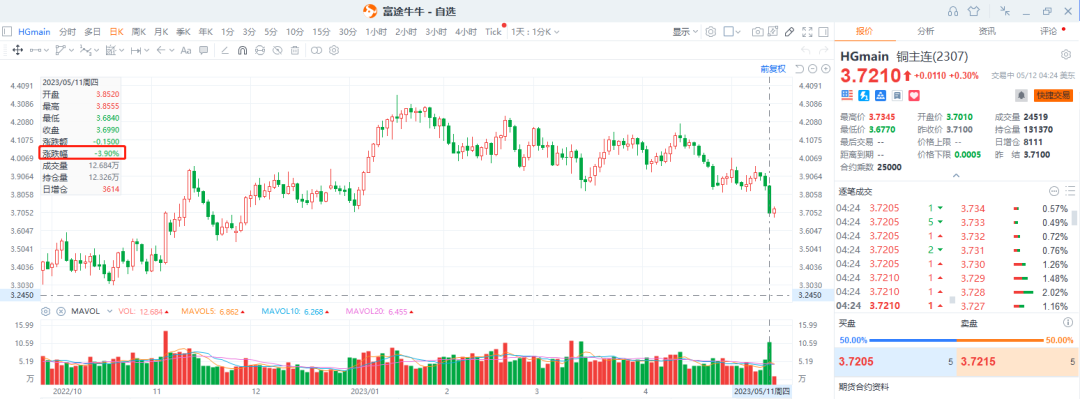This screenshot has width=1080, height=399.
Task: Zoom in the chart with plus icon
Action: (x=826, y=68)
